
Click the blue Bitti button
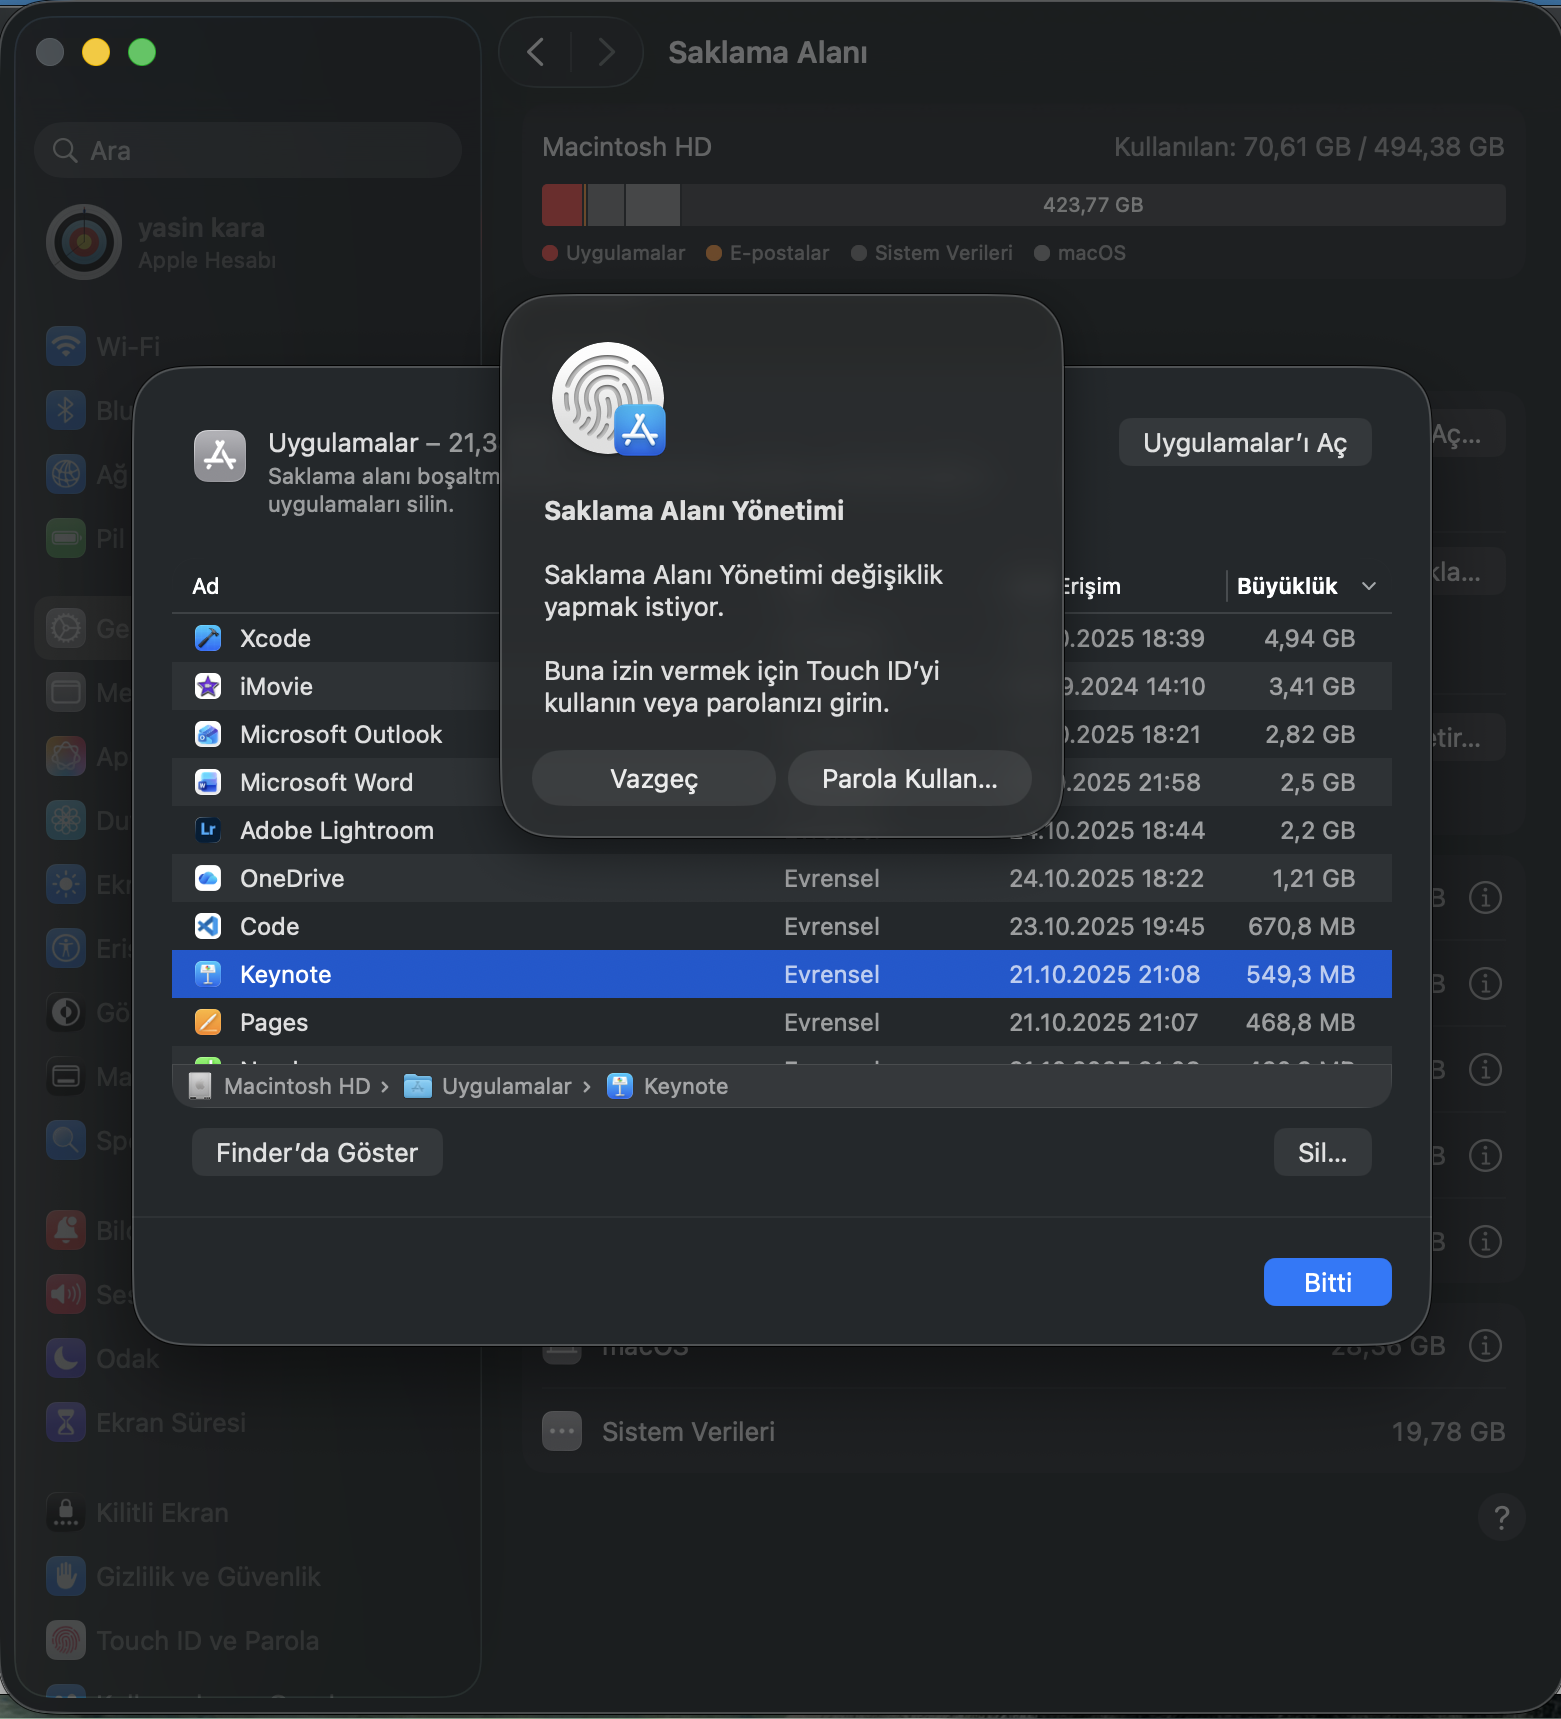1327,1282
